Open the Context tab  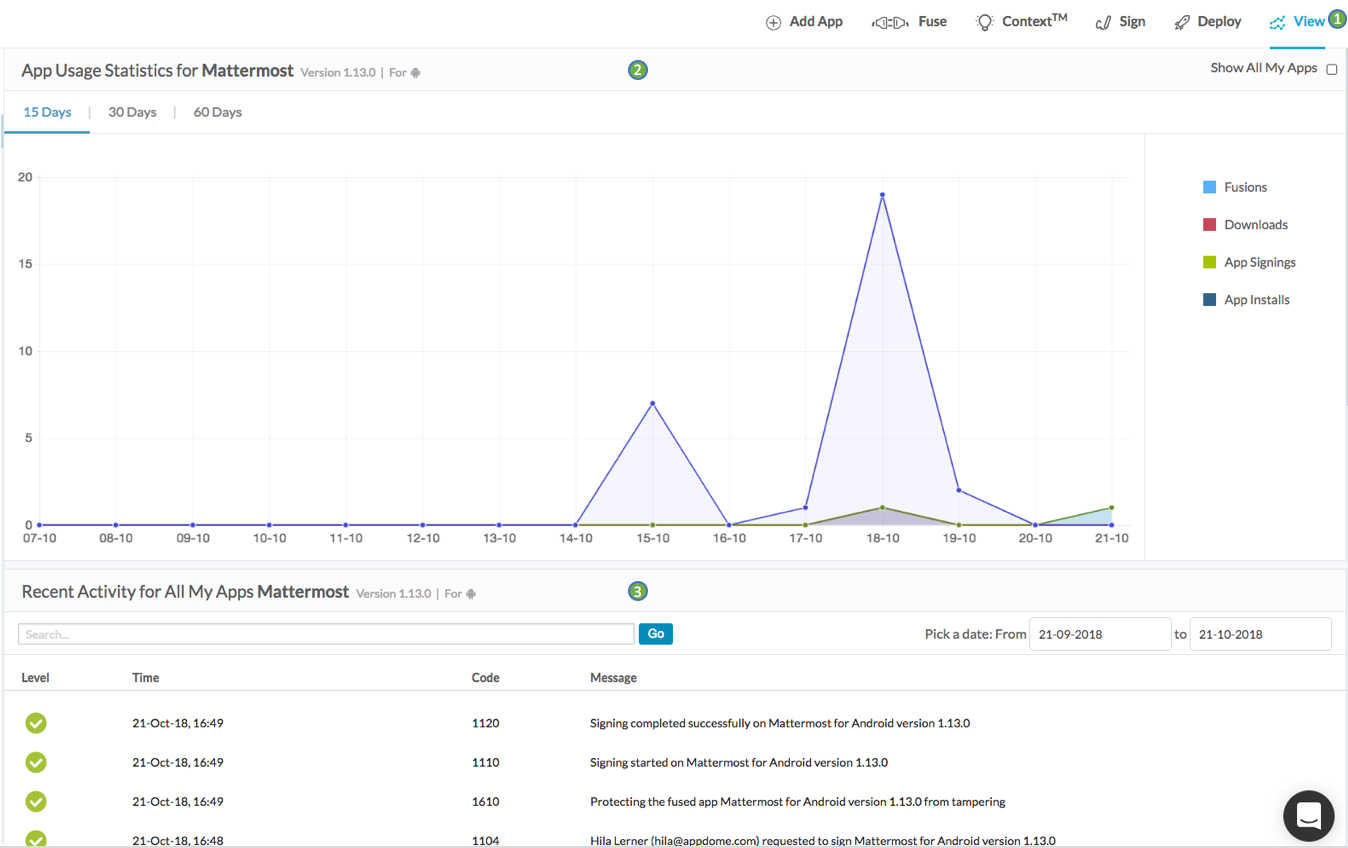click(x=1021, y=21)
